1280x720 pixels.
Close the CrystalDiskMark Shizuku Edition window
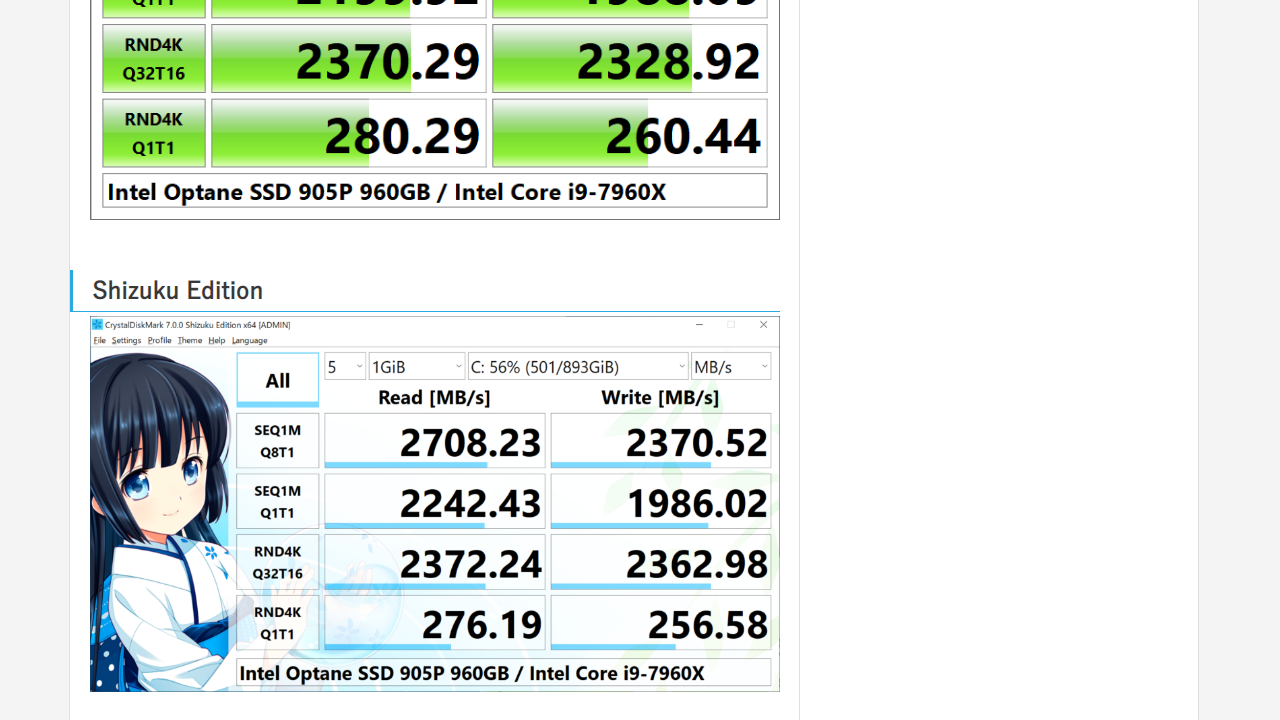pos(763,325)
